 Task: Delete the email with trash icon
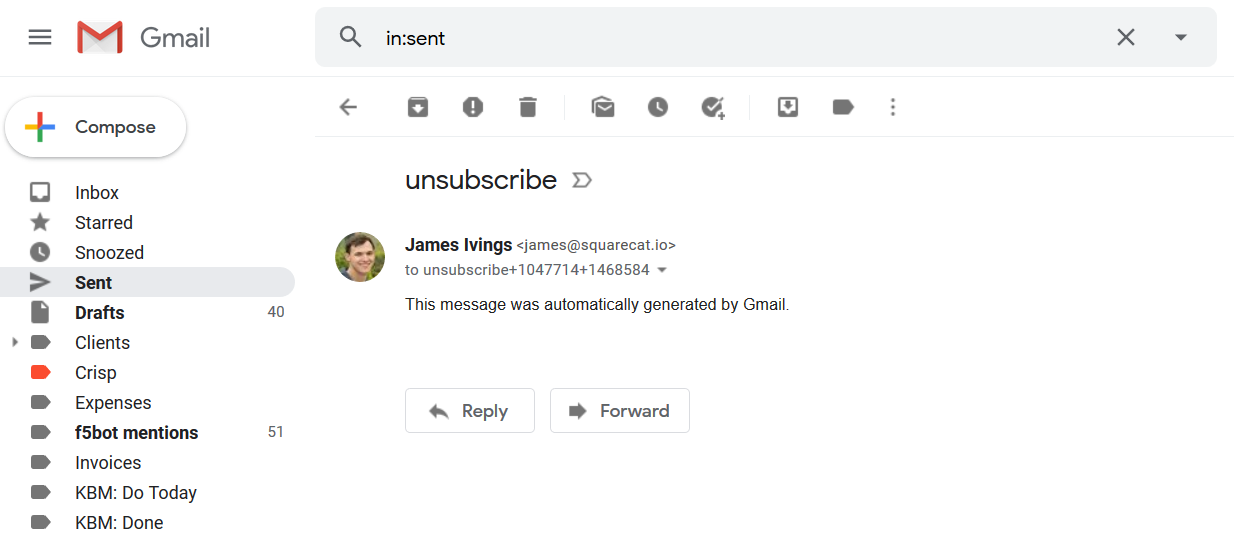pos(528,107)
